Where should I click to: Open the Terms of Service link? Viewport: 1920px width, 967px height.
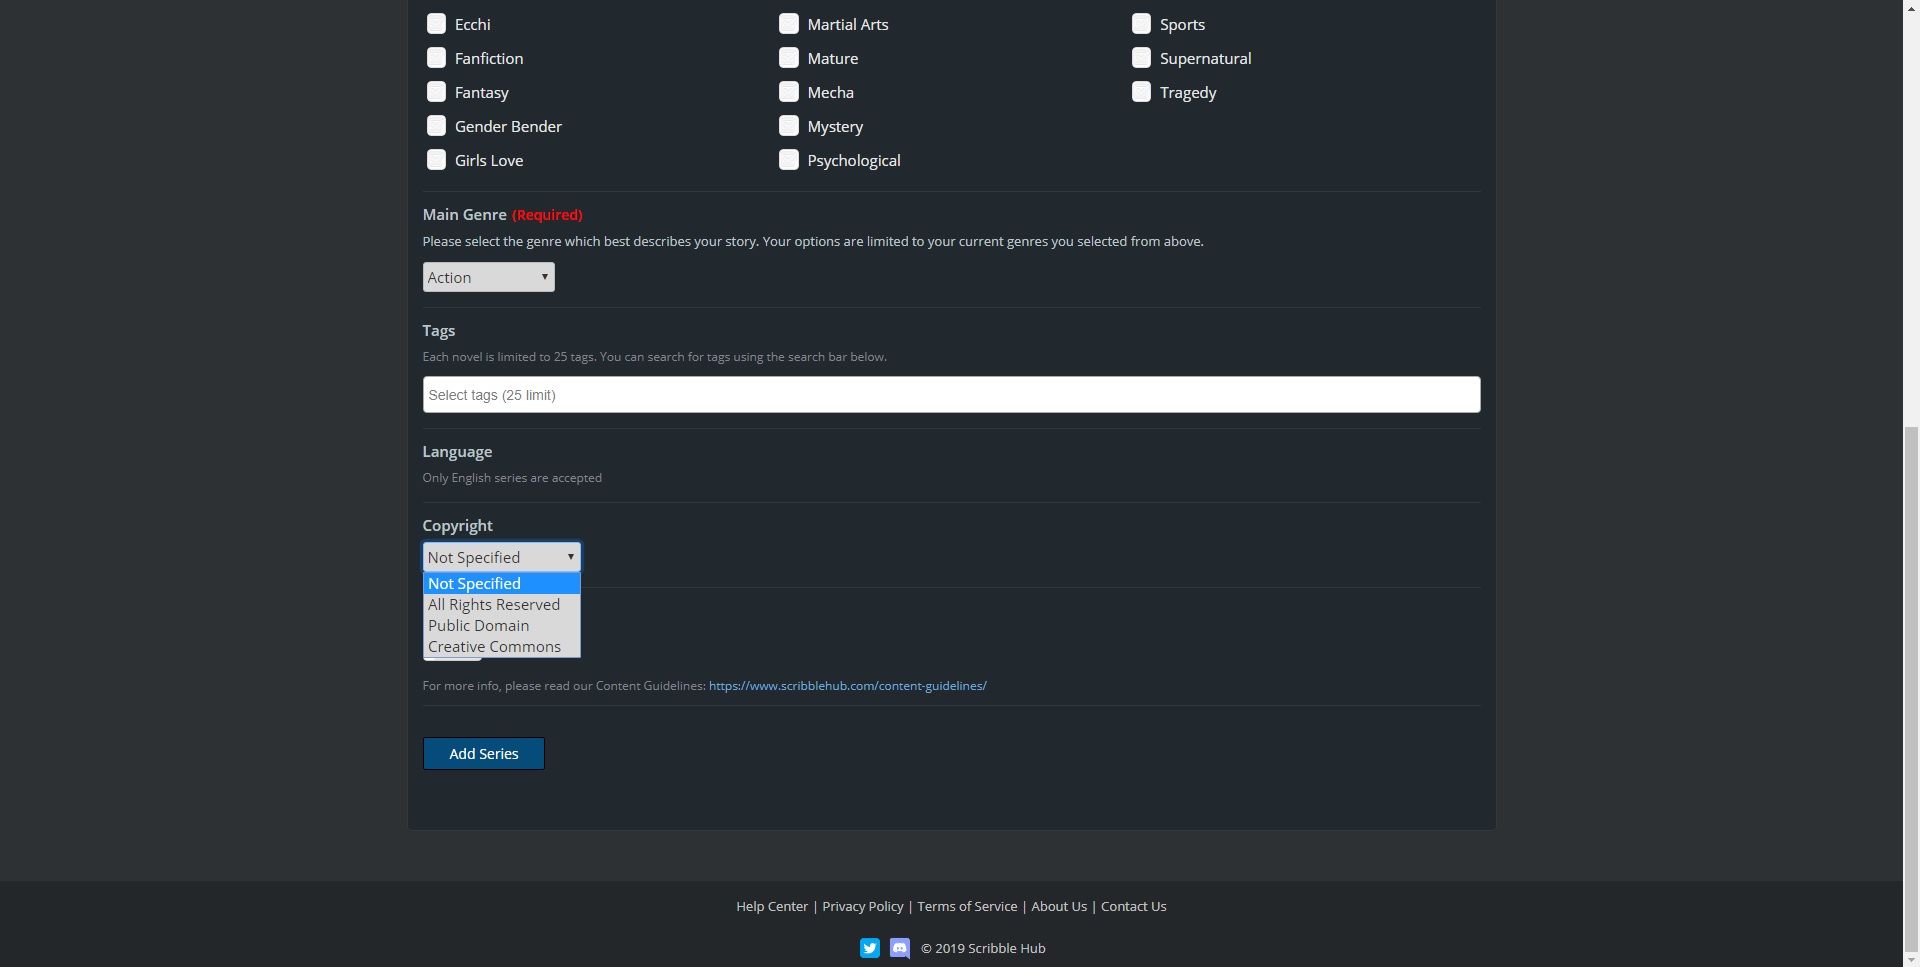pos(967,907)
